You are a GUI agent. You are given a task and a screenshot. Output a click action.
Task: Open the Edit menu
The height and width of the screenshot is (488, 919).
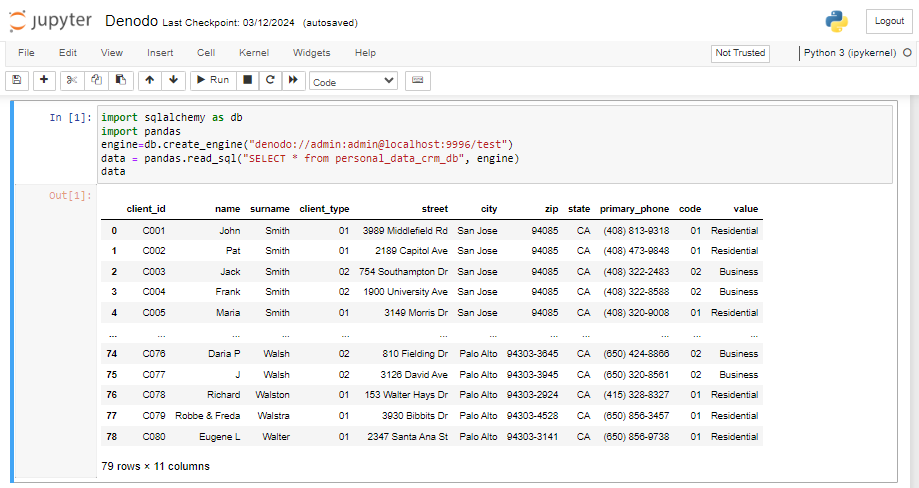tap(67, 53)
